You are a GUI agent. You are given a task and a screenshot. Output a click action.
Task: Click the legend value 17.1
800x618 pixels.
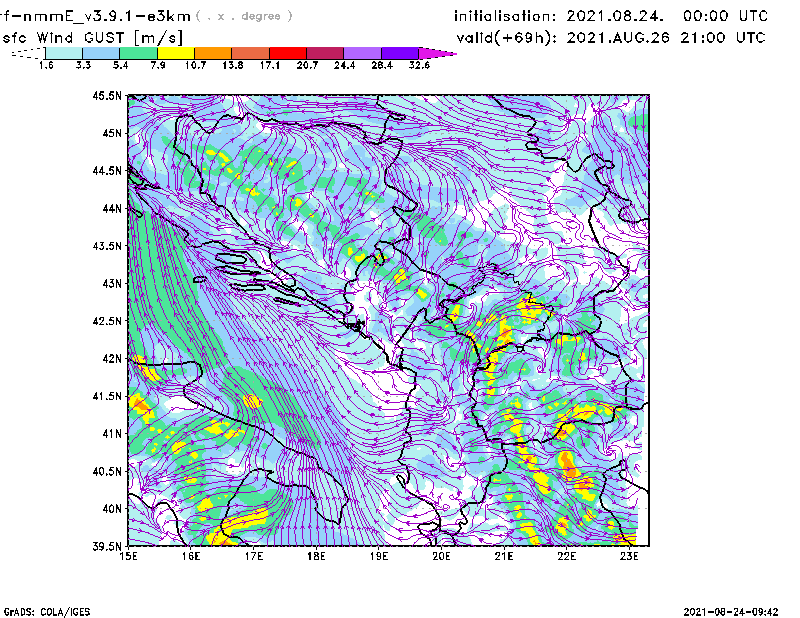click(270, 65)
